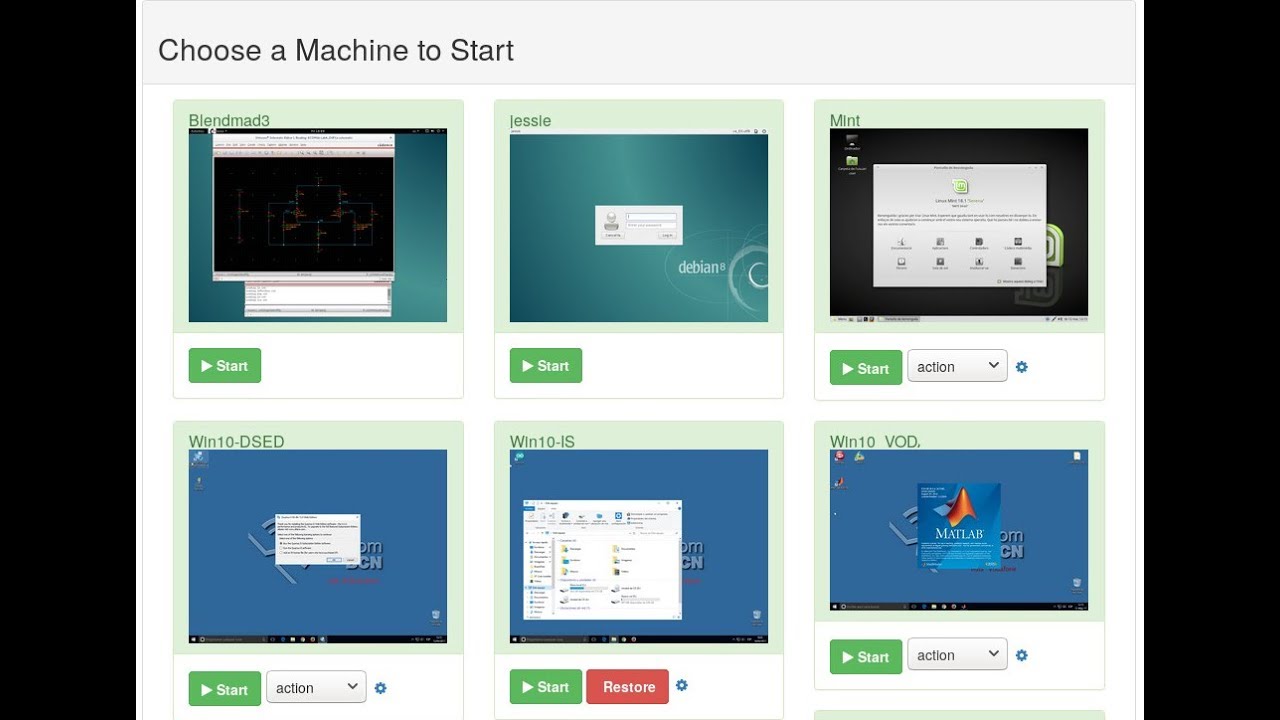
Task: Open settings gear next to the Restore button
Action: pos(681,685)
